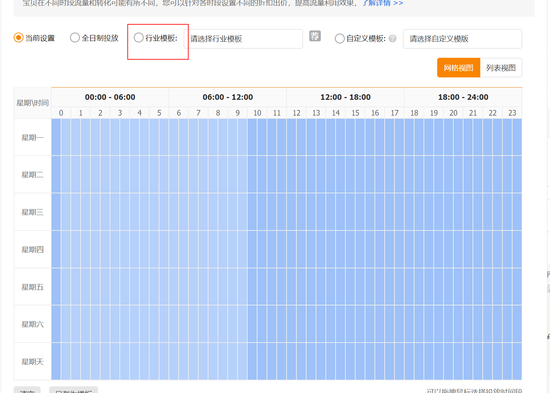Click hour 16 column header

coord(375,113)
